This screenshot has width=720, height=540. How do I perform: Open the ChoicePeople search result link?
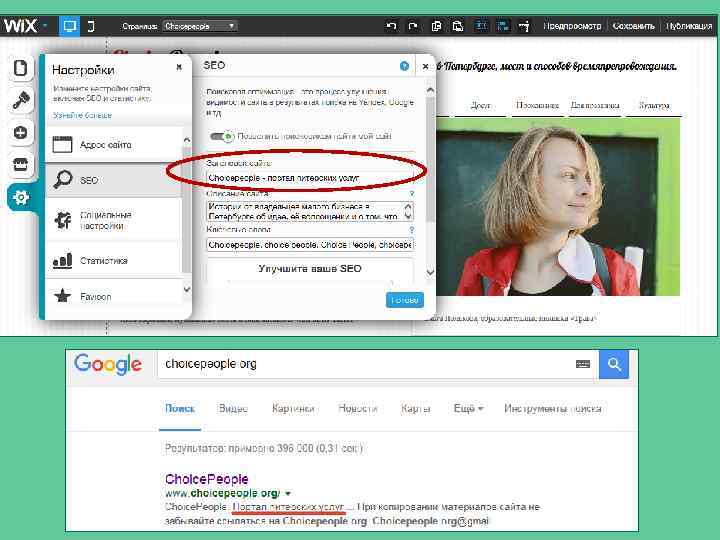tap(207, 479)
